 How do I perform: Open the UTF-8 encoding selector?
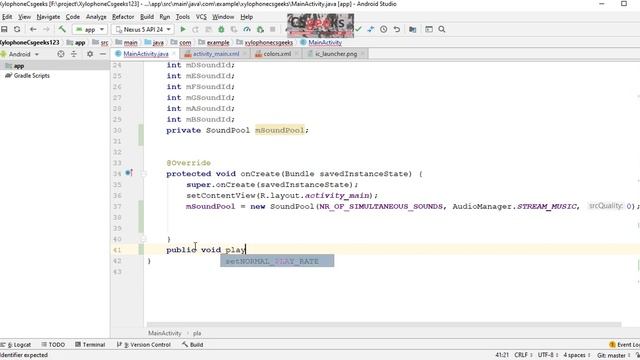point(547,355)
